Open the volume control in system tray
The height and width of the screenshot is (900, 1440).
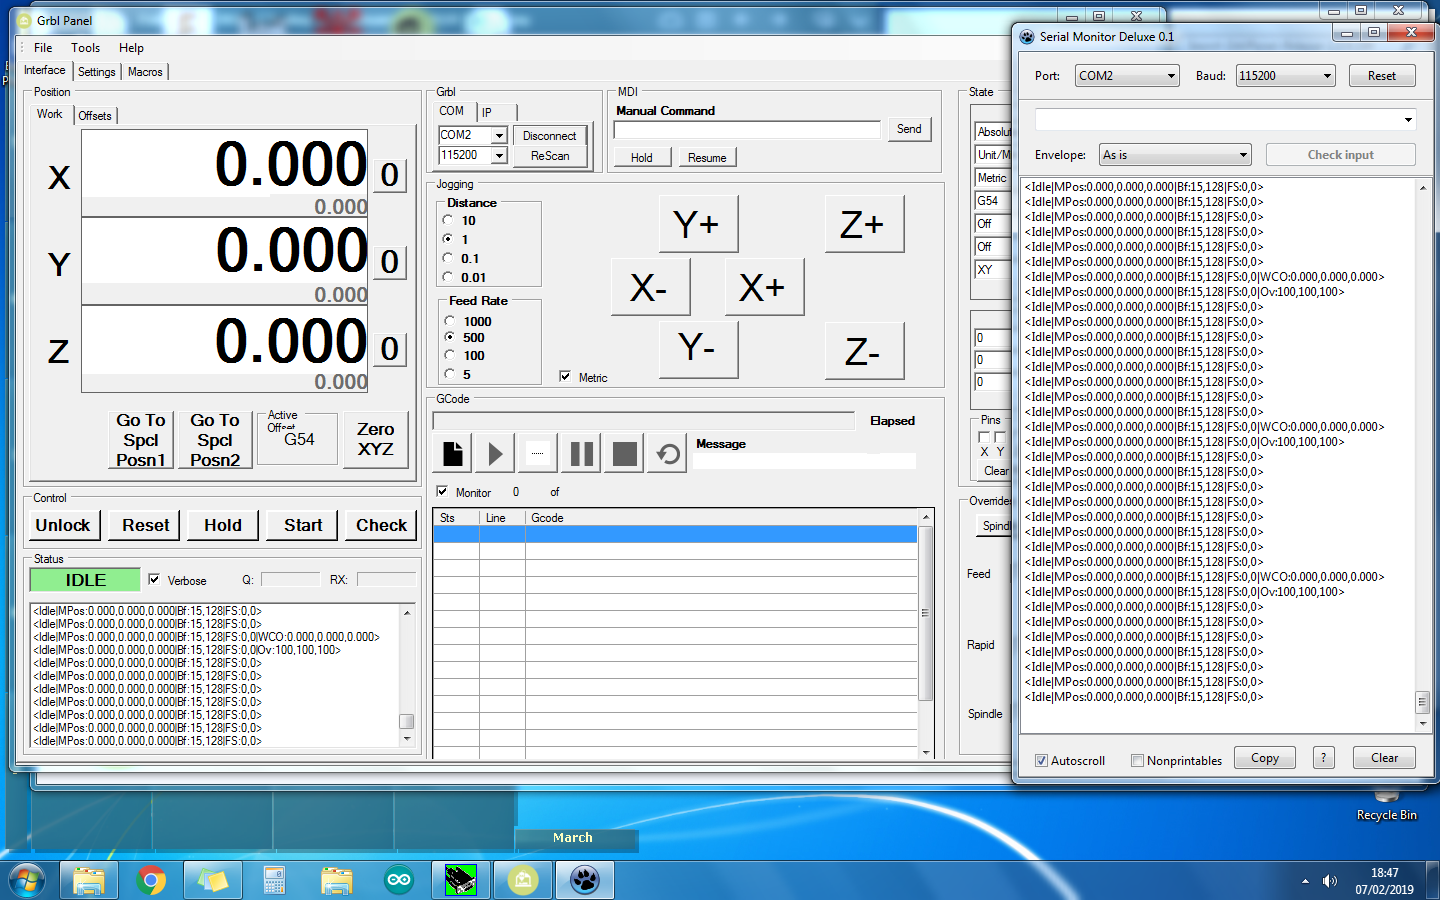(x=1330, y=881)
